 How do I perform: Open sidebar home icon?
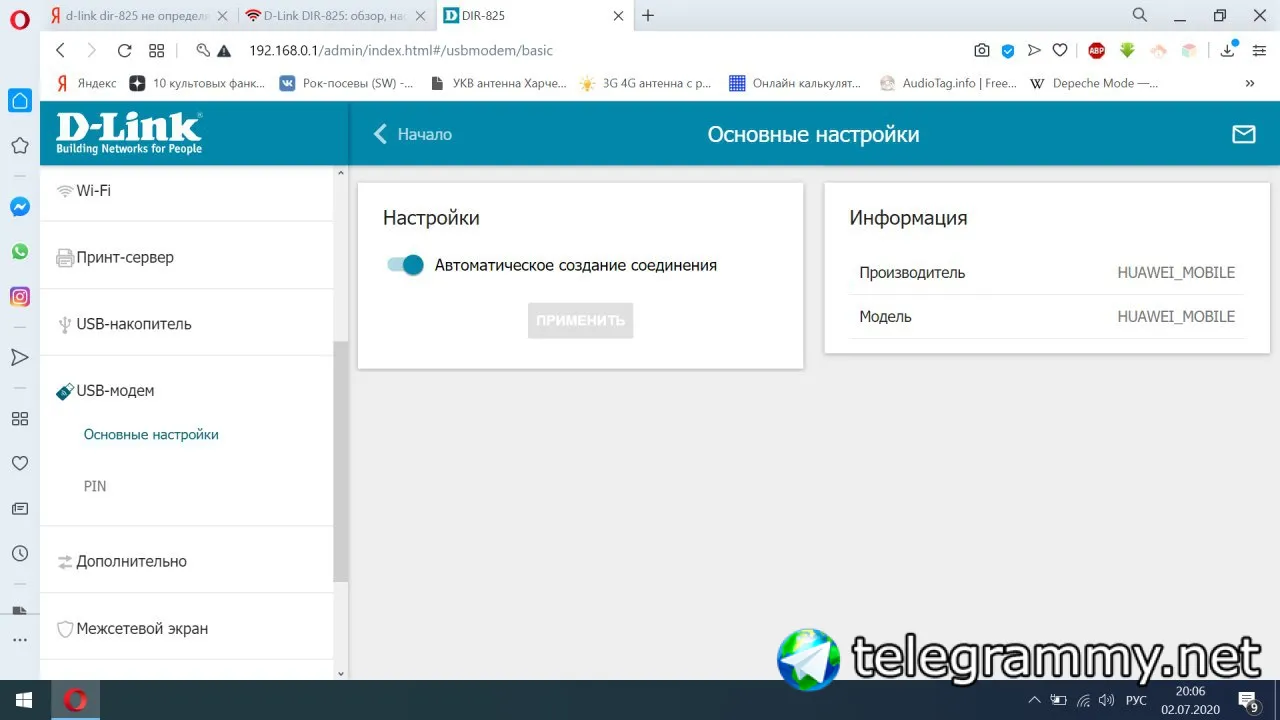click(x=20, y=100)
